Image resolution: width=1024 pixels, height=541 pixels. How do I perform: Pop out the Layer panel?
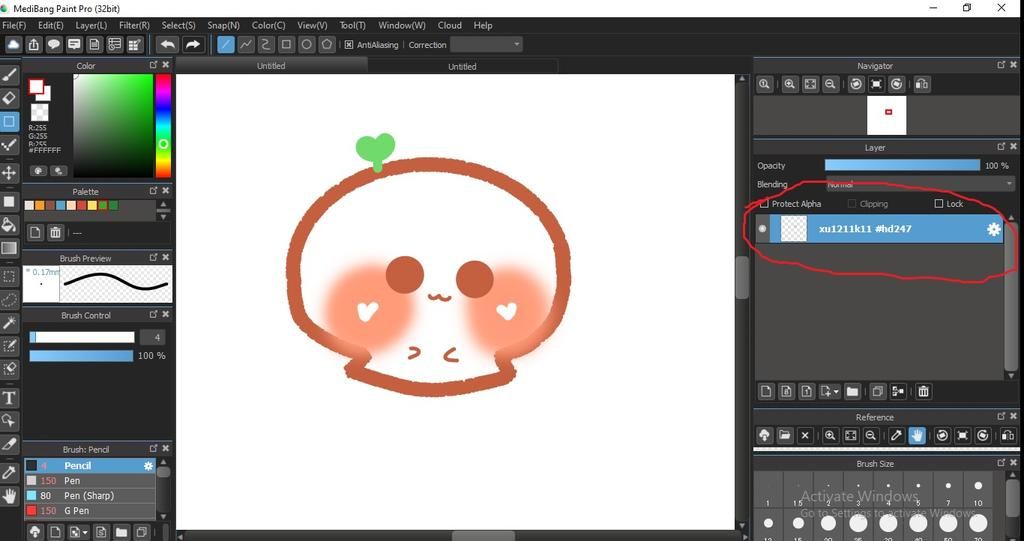[1001, 146]
